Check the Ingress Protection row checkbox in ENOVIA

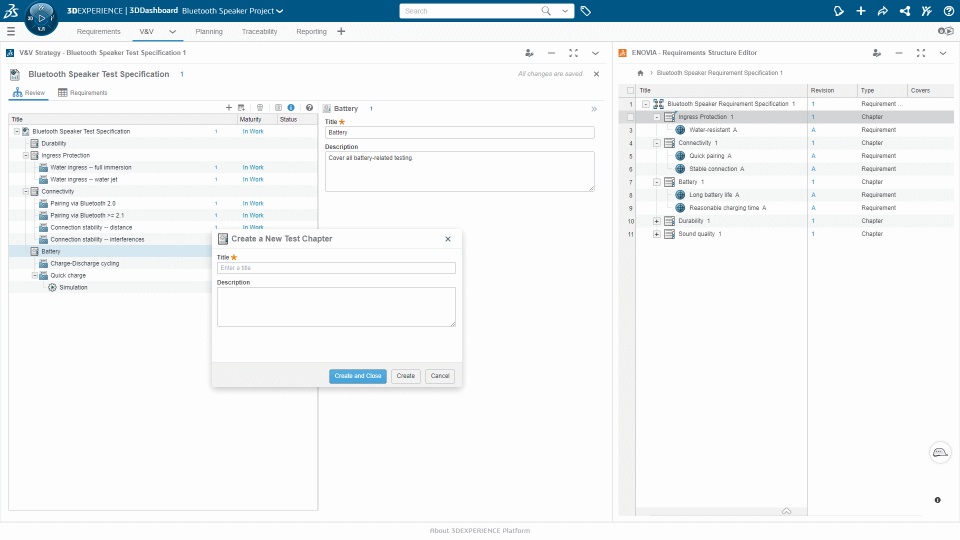click(x=630, y=117)
